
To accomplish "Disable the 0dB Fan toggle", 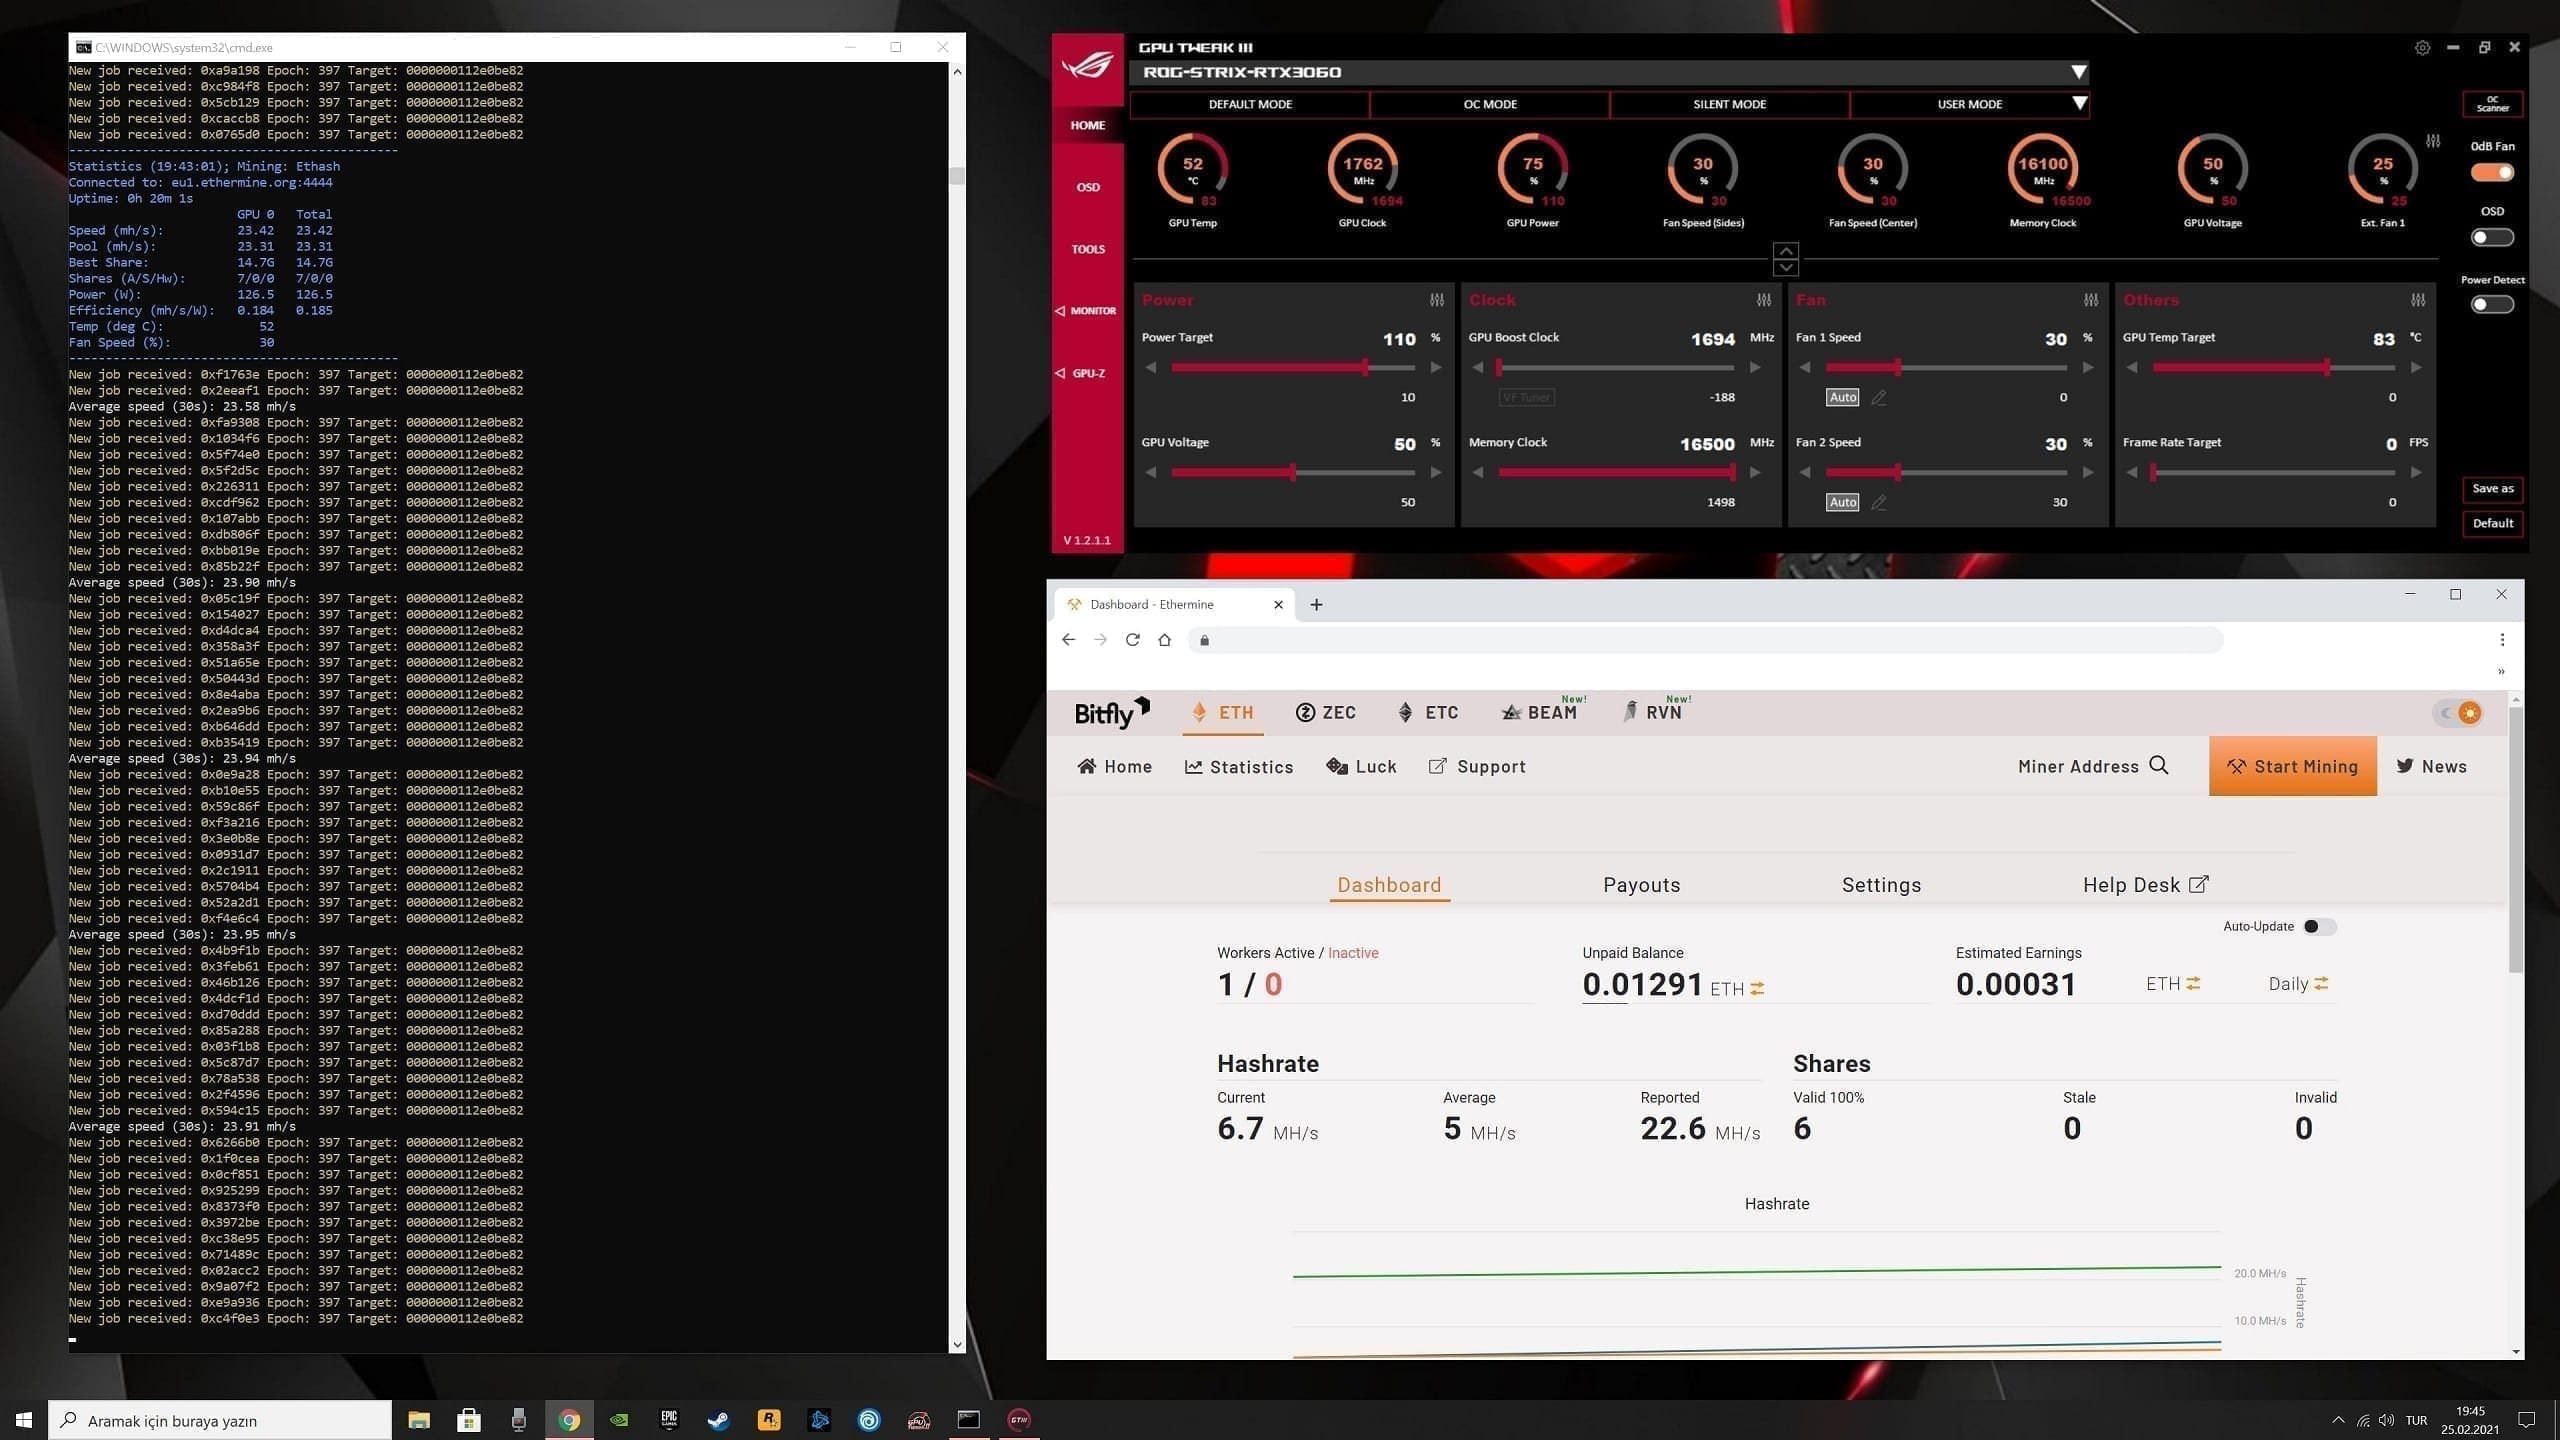I will point(2492,173).
